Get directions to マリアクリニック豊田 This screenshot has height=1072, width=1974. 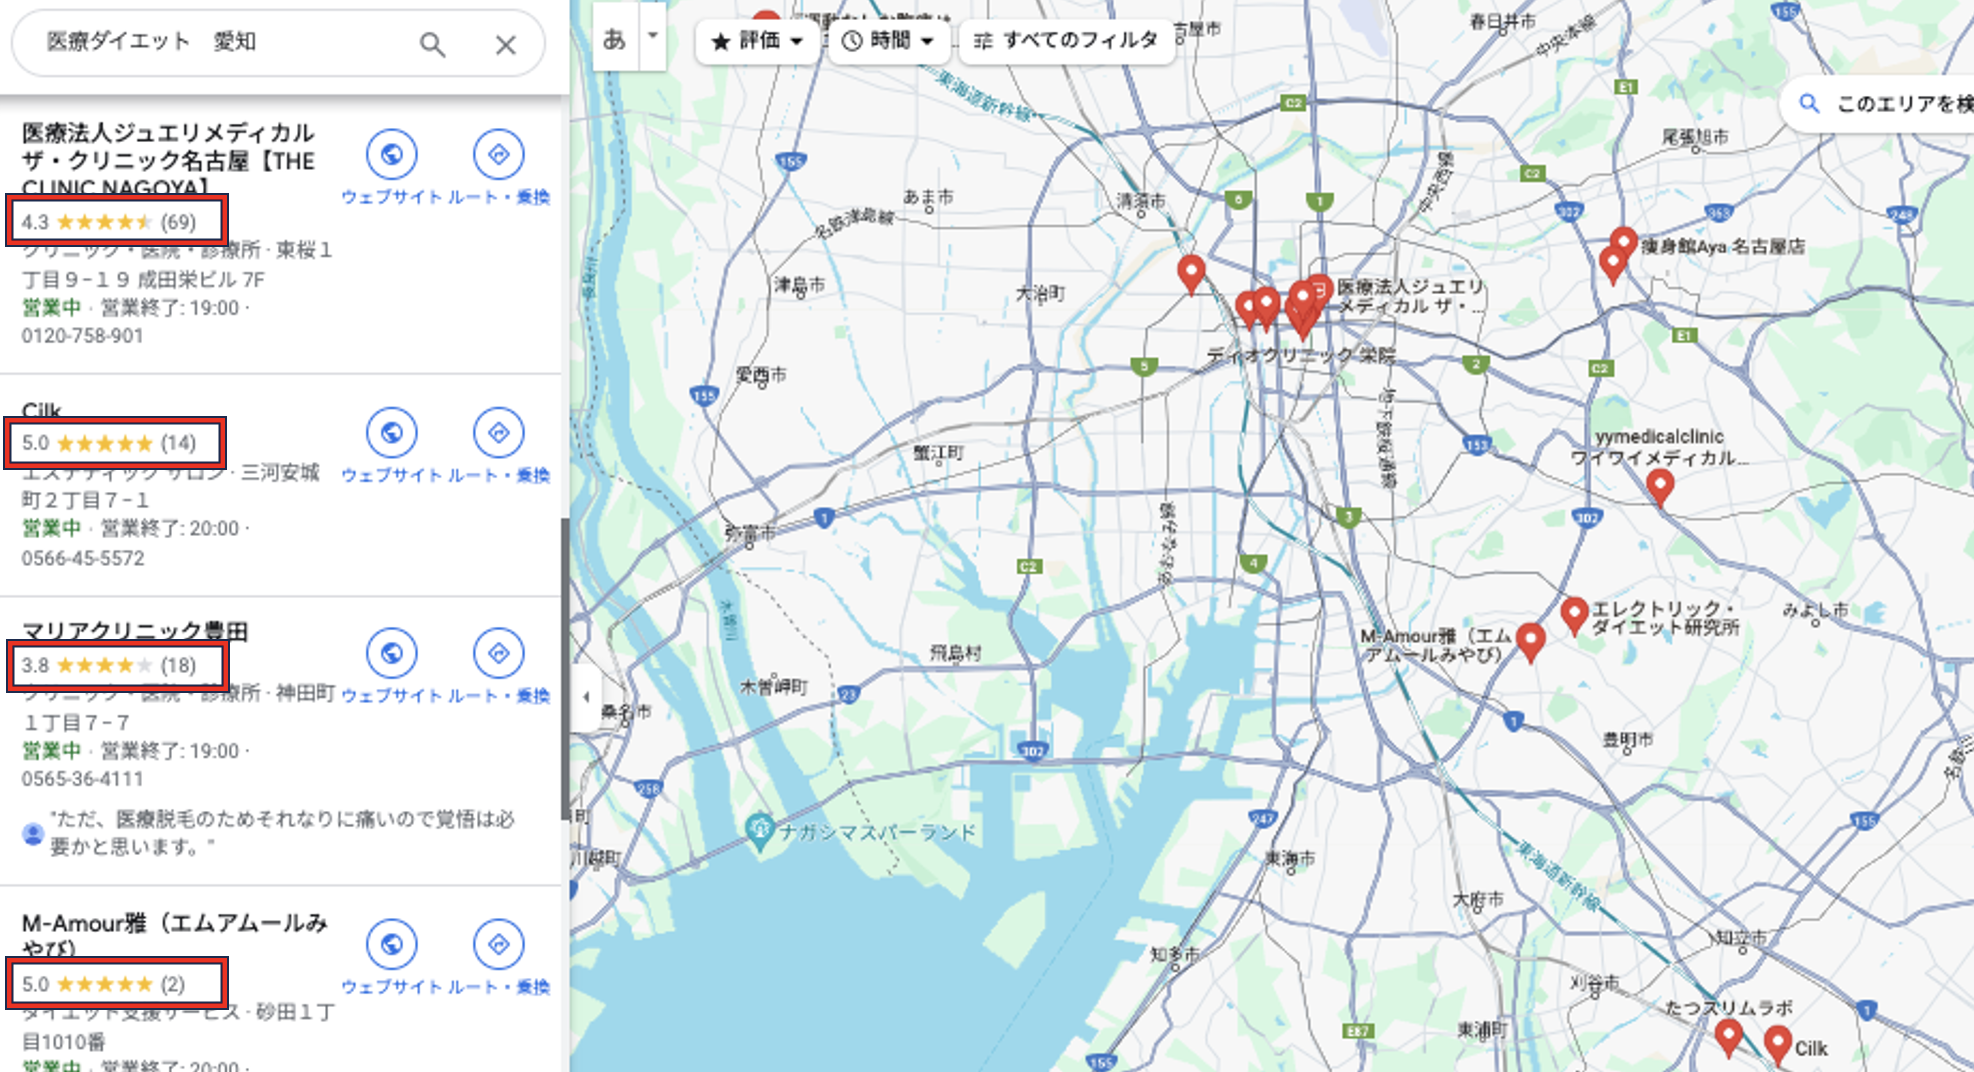(x=498, y=653)
